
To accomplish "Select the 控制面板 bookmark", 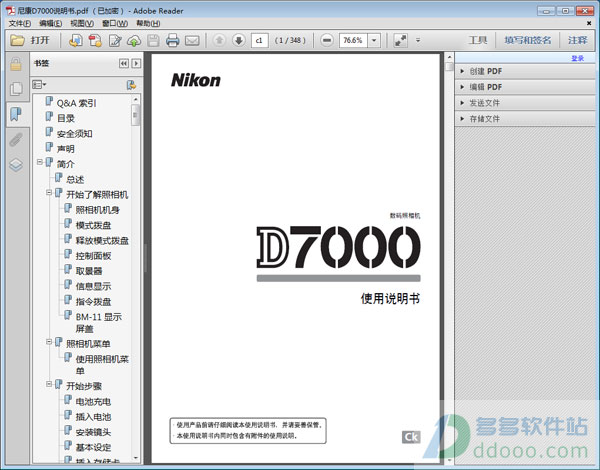I will (93, 256).
